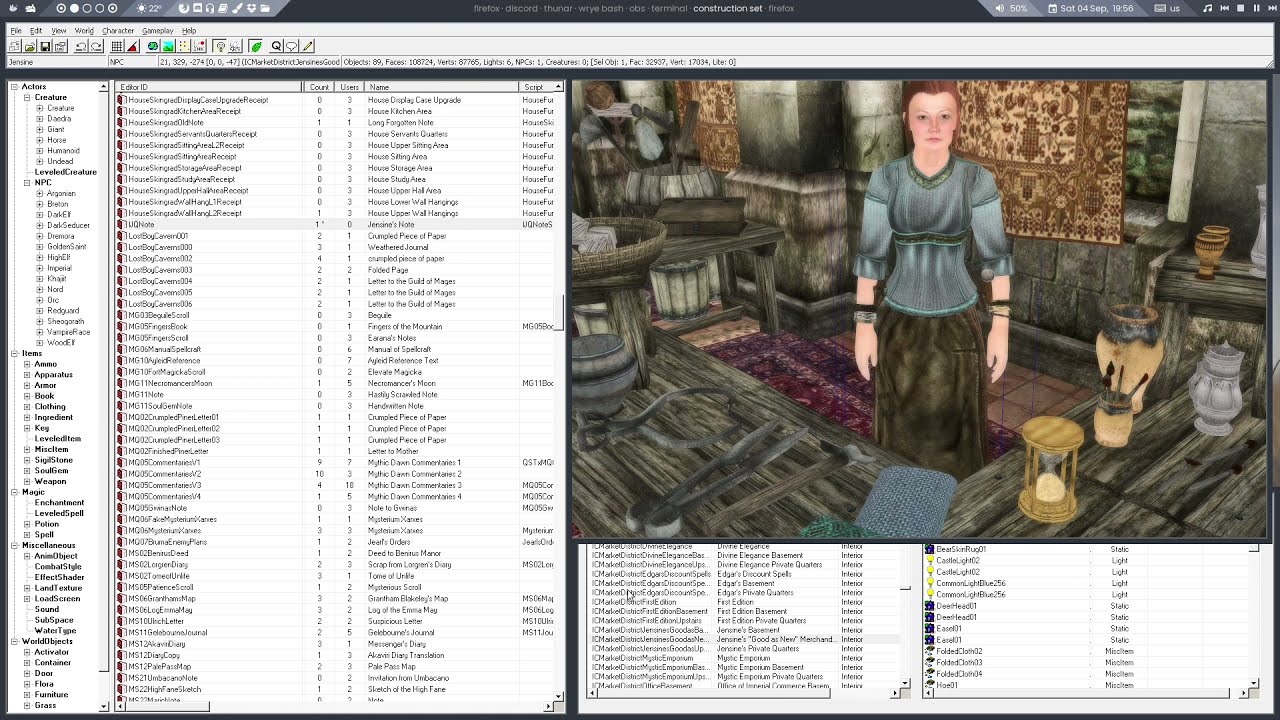Open the World menu
The image size is (1280, 720).
tap(84, 31)
